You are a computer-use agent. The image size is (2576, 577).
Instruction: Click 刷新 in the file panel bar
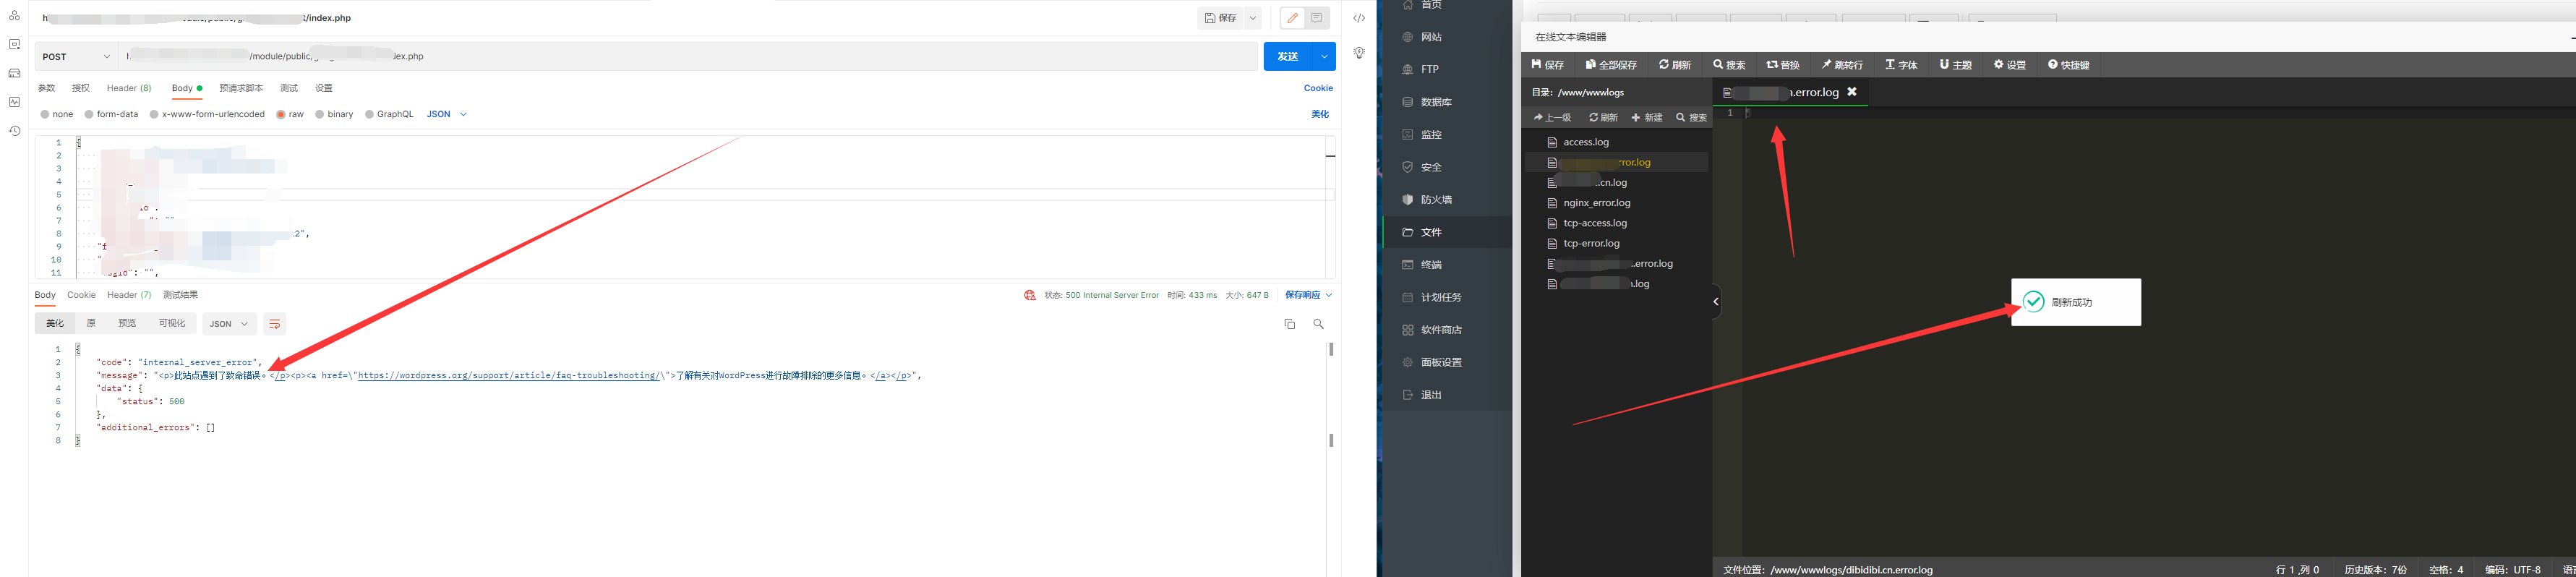click(x=1603, y=118)
